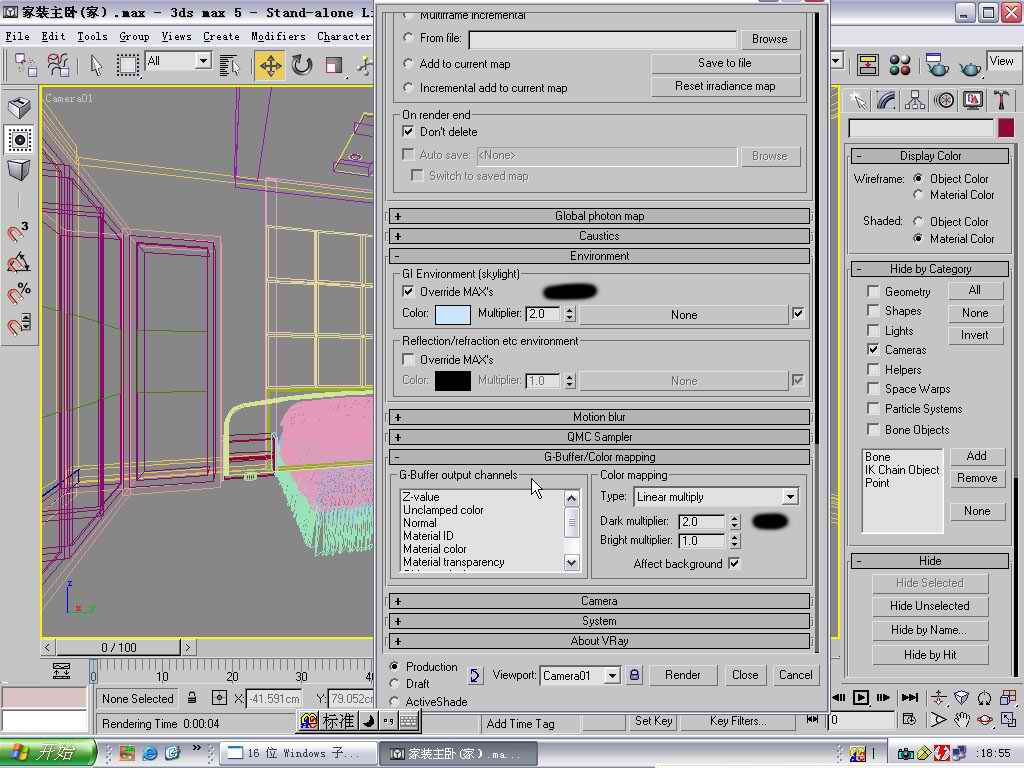The width and height of the screenshot is (1024, 768).
Task: Click the Pan view hand icon
Action: coord(962,719)
